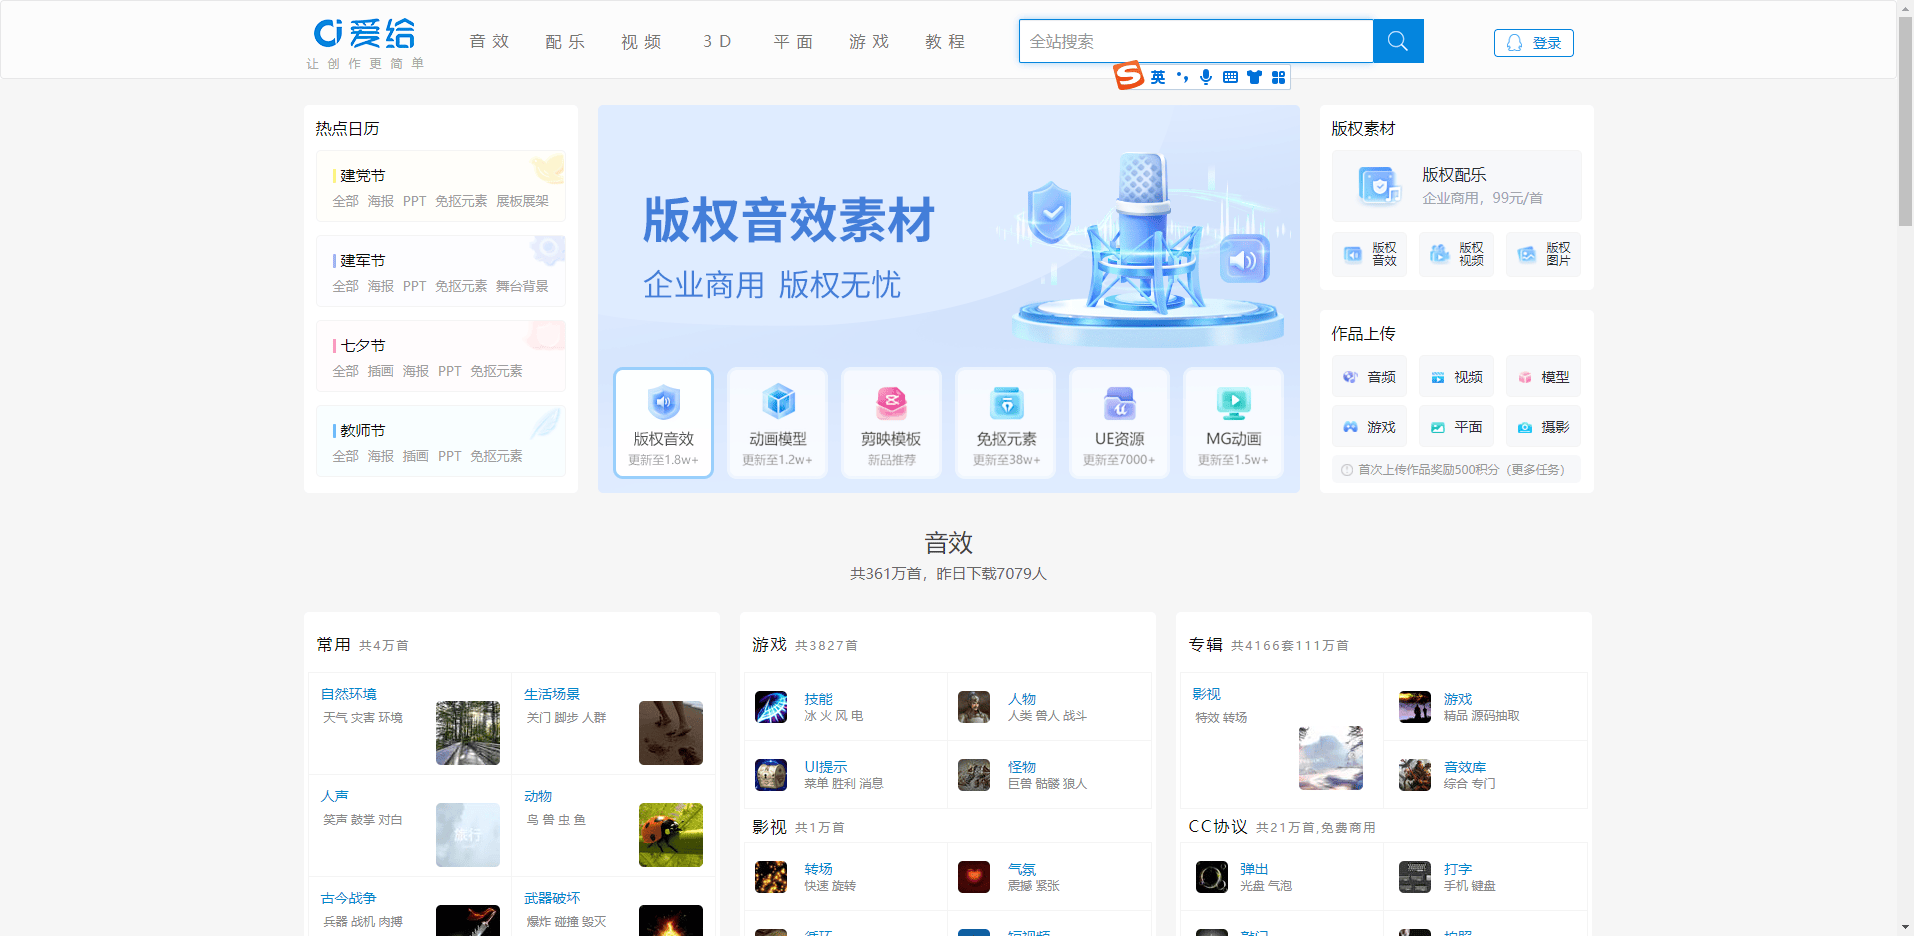Click the 版权图片 icon
Image resolution: width=1914 pixels, height=936 pixels.
[1543, 254]
